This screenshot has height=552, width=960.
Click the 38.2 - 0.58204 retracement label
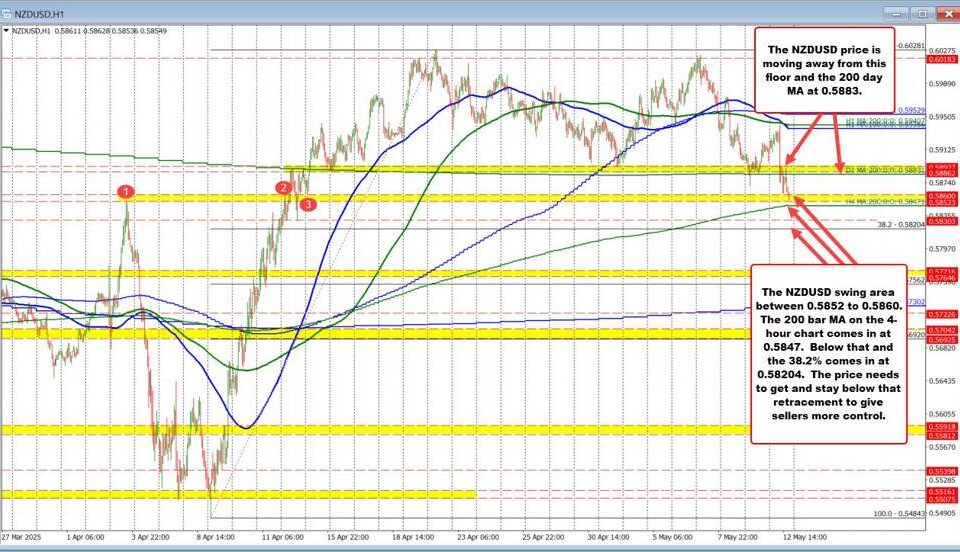[x=901, y=225]
